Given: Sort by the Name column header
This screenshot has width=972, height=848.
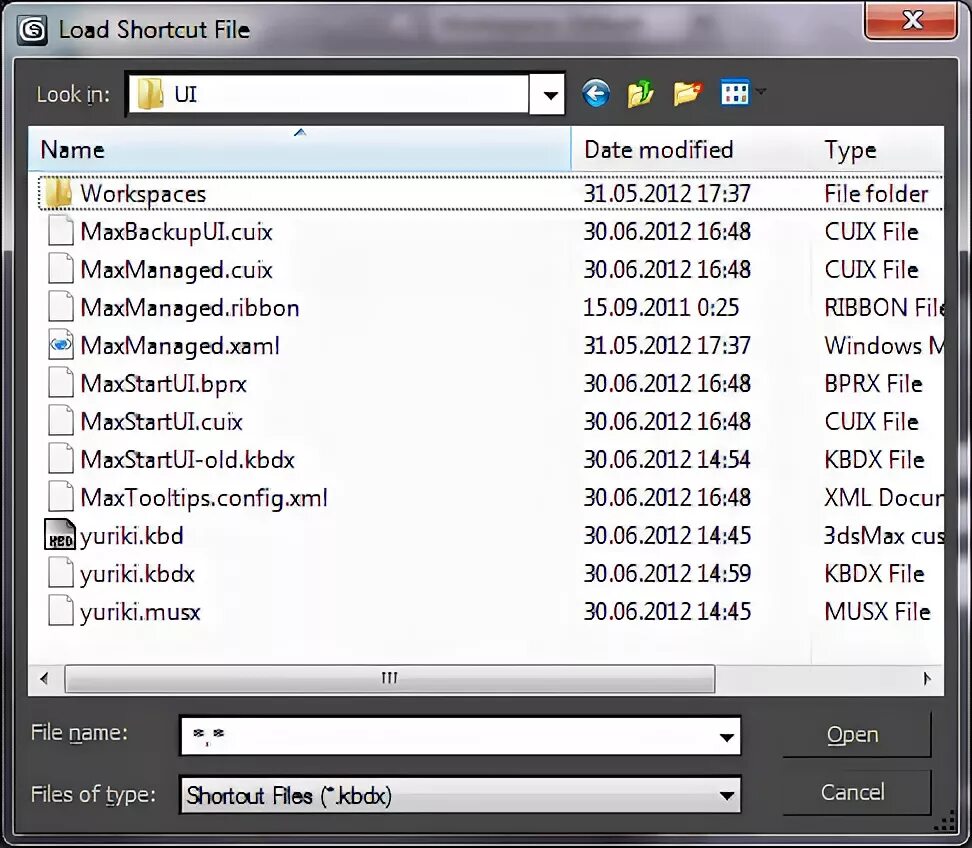Looking at the screenshot, I should (x=299, y=149).
